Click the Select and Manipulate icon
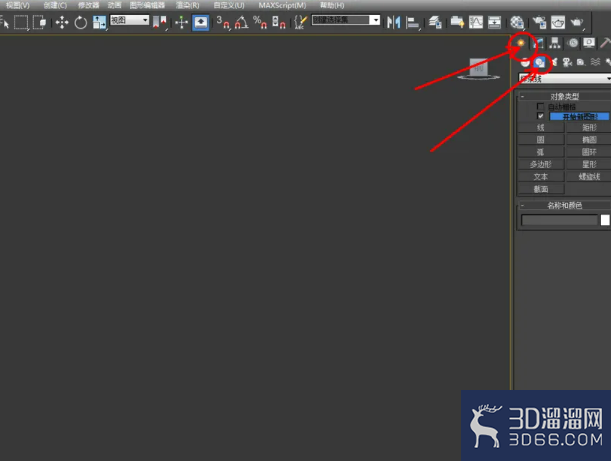Image resolution: width=611 pixels, height=461 pixels. click(181, 22)
